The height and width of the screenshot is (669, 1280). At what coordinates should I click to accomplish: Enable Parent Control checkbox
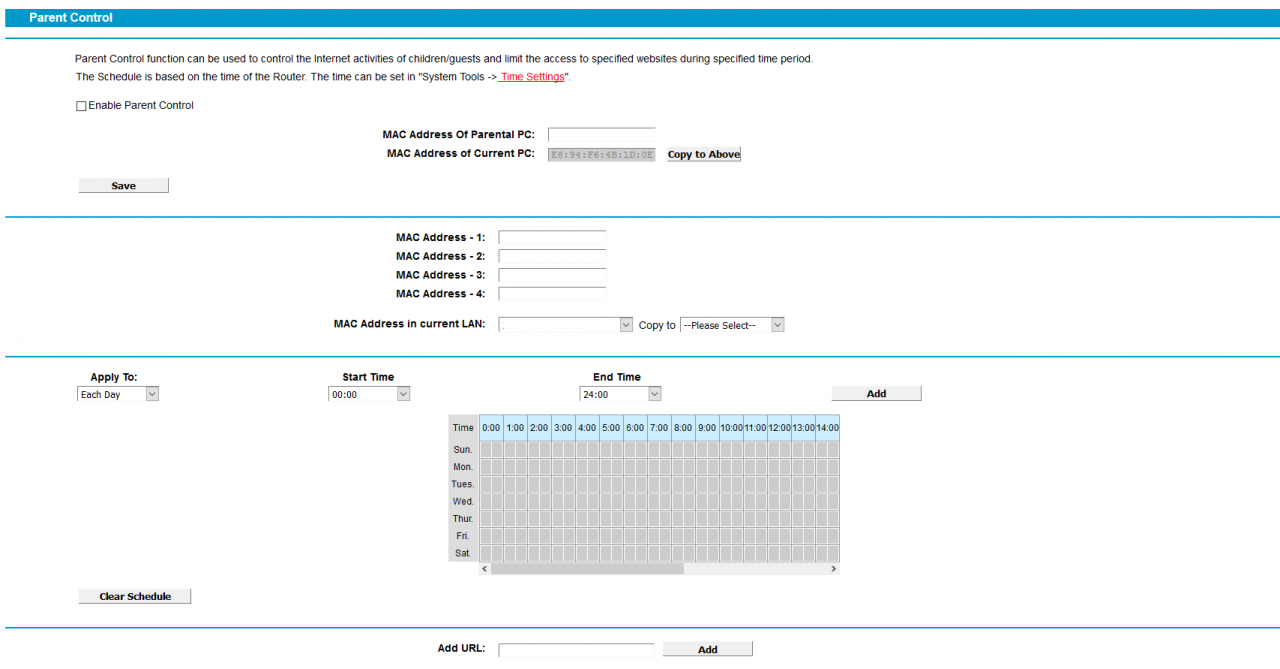(81, 106)
